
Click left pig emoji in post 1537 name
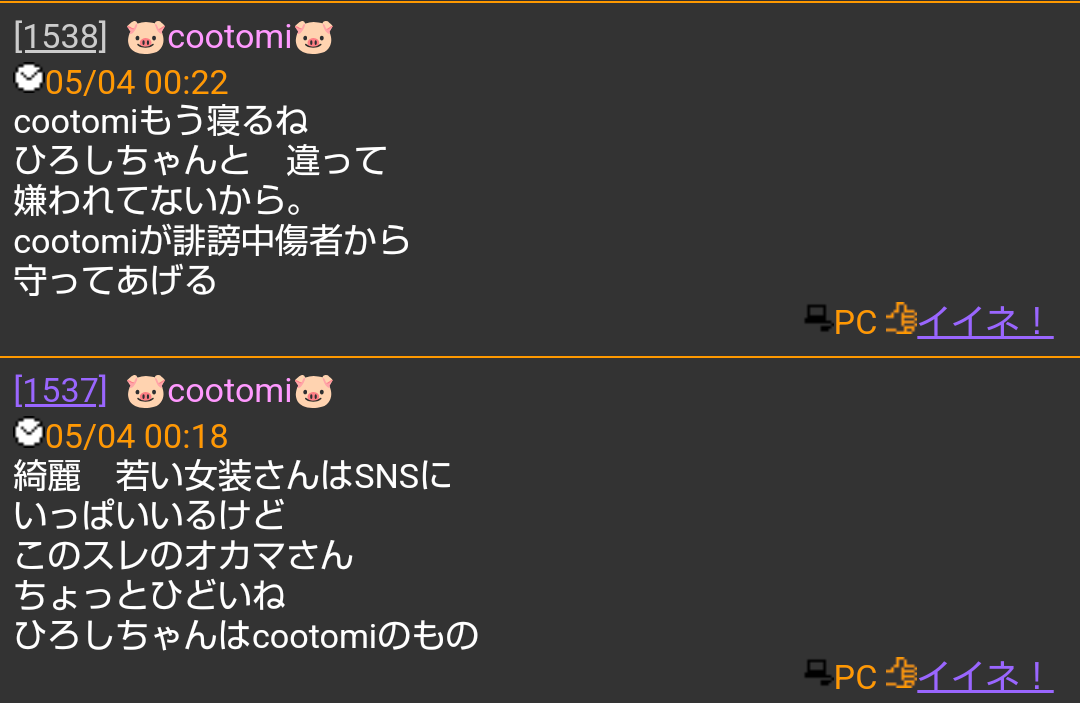(x=146, y=392)
